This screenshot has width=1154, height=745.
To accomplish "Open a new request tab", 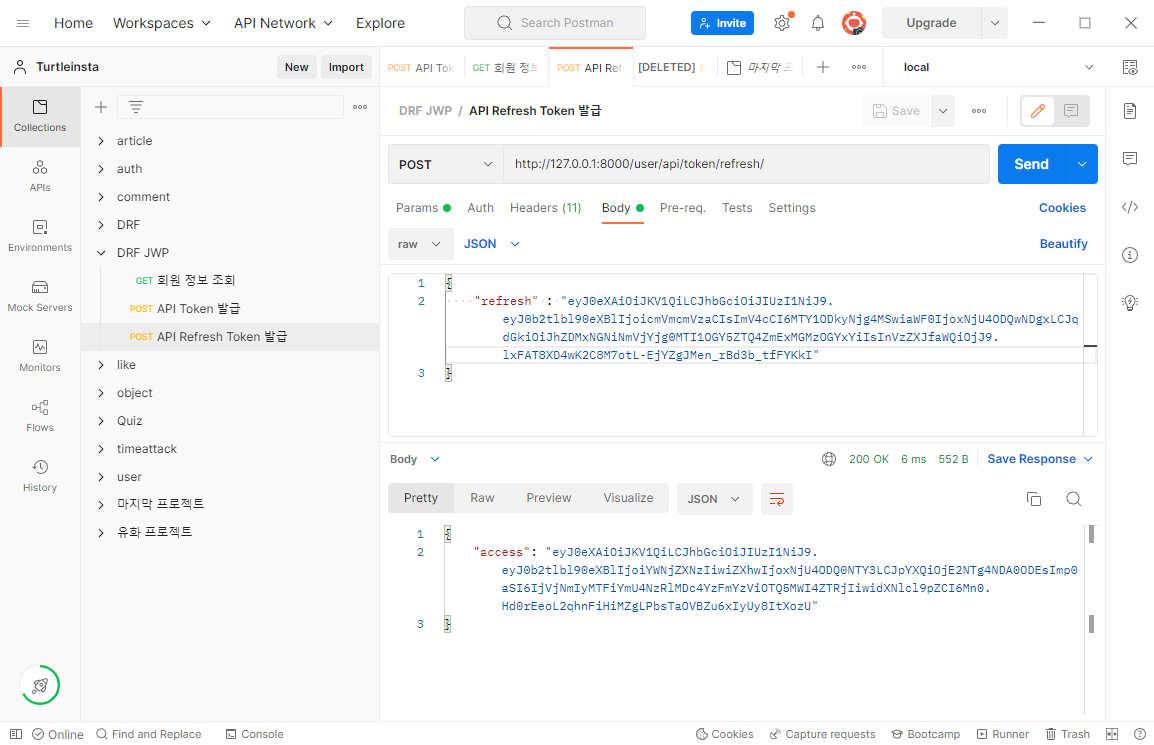I will point(823,67).
